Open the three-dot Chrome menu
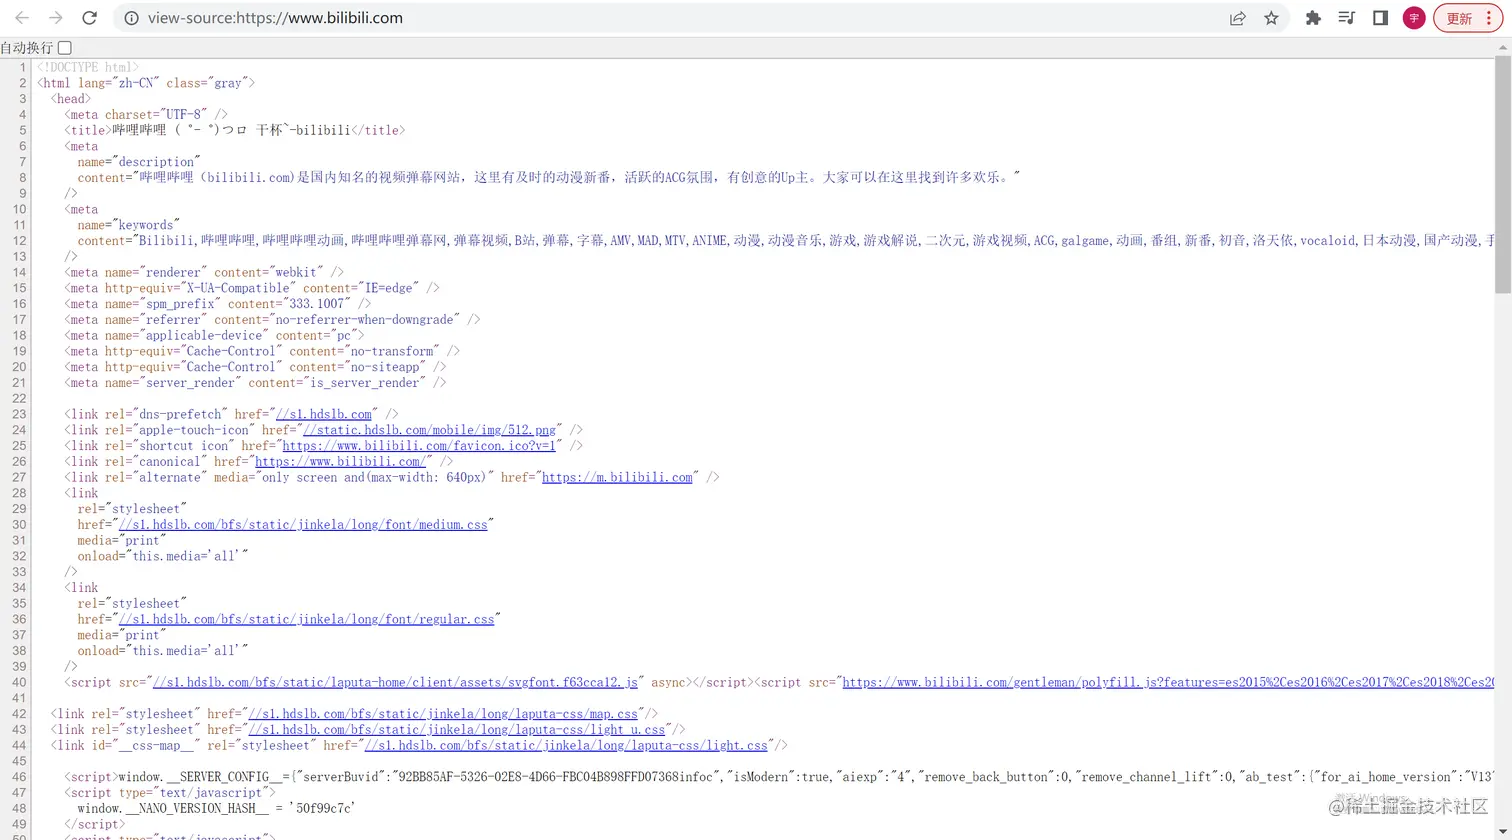 [x=1489, y=18]
